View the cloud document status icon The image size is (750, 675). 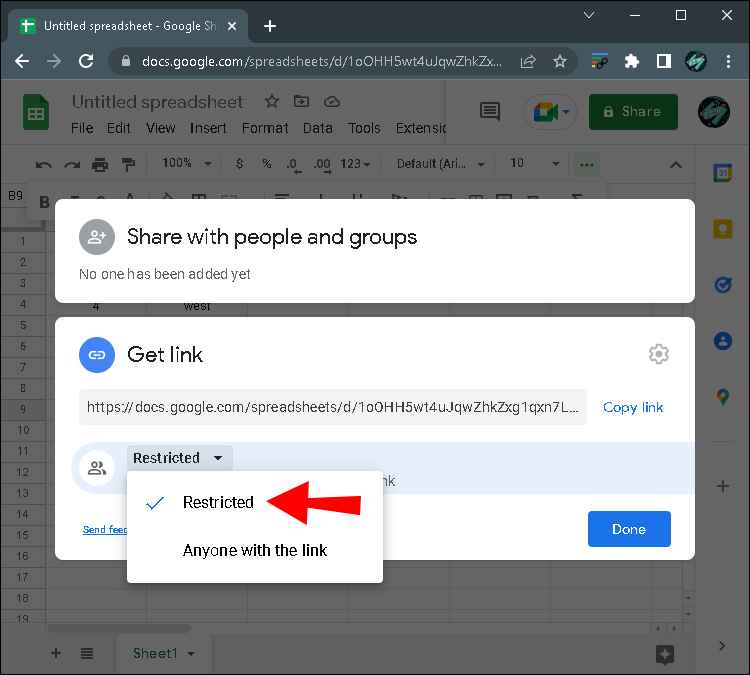332,102
